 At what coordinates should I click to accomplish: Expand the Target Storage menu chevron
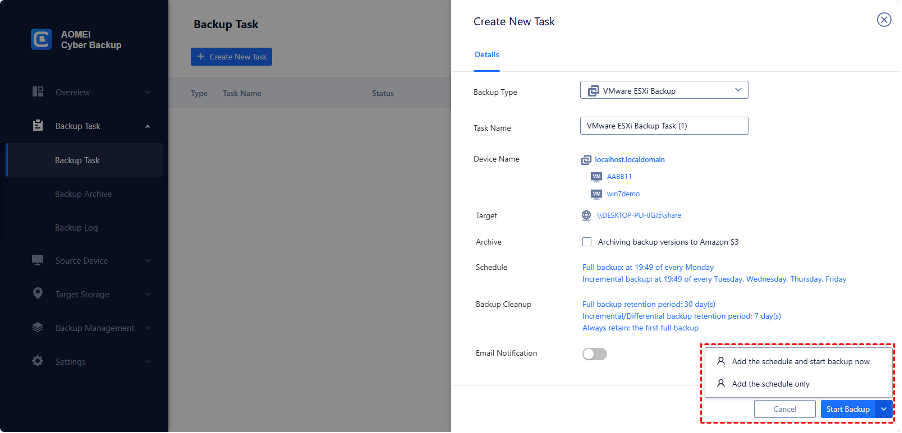tap(147, 294)
